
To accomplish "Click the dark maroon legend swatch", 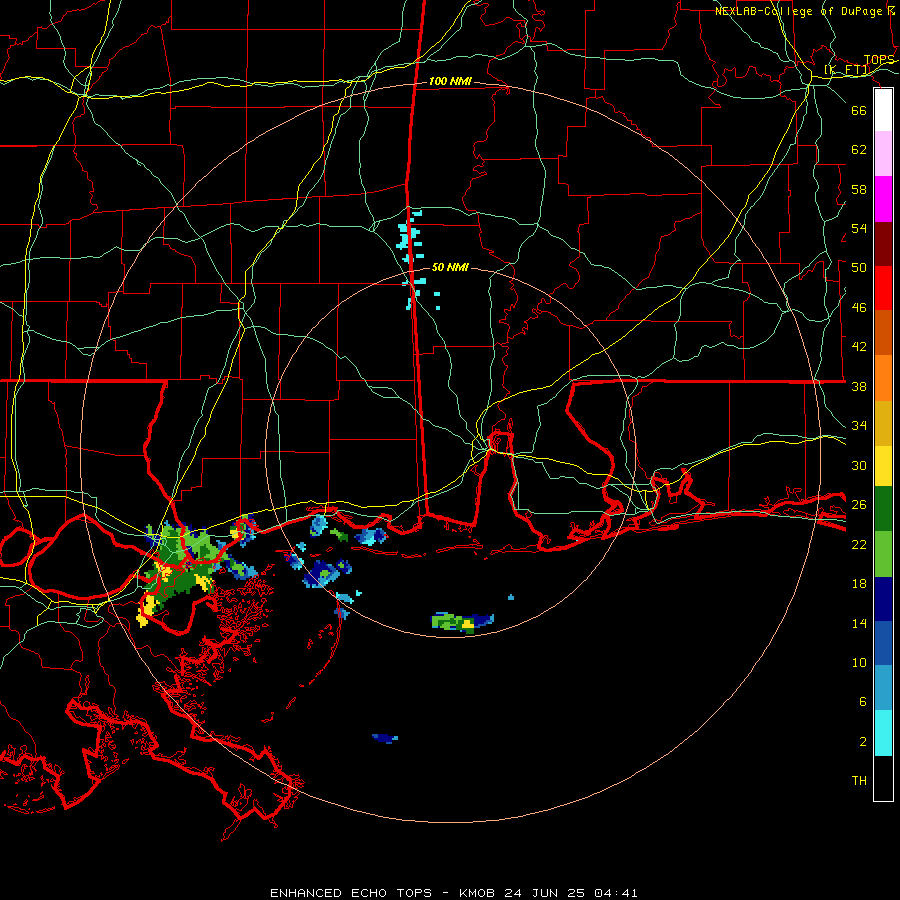I will click(x=883, y=243).
